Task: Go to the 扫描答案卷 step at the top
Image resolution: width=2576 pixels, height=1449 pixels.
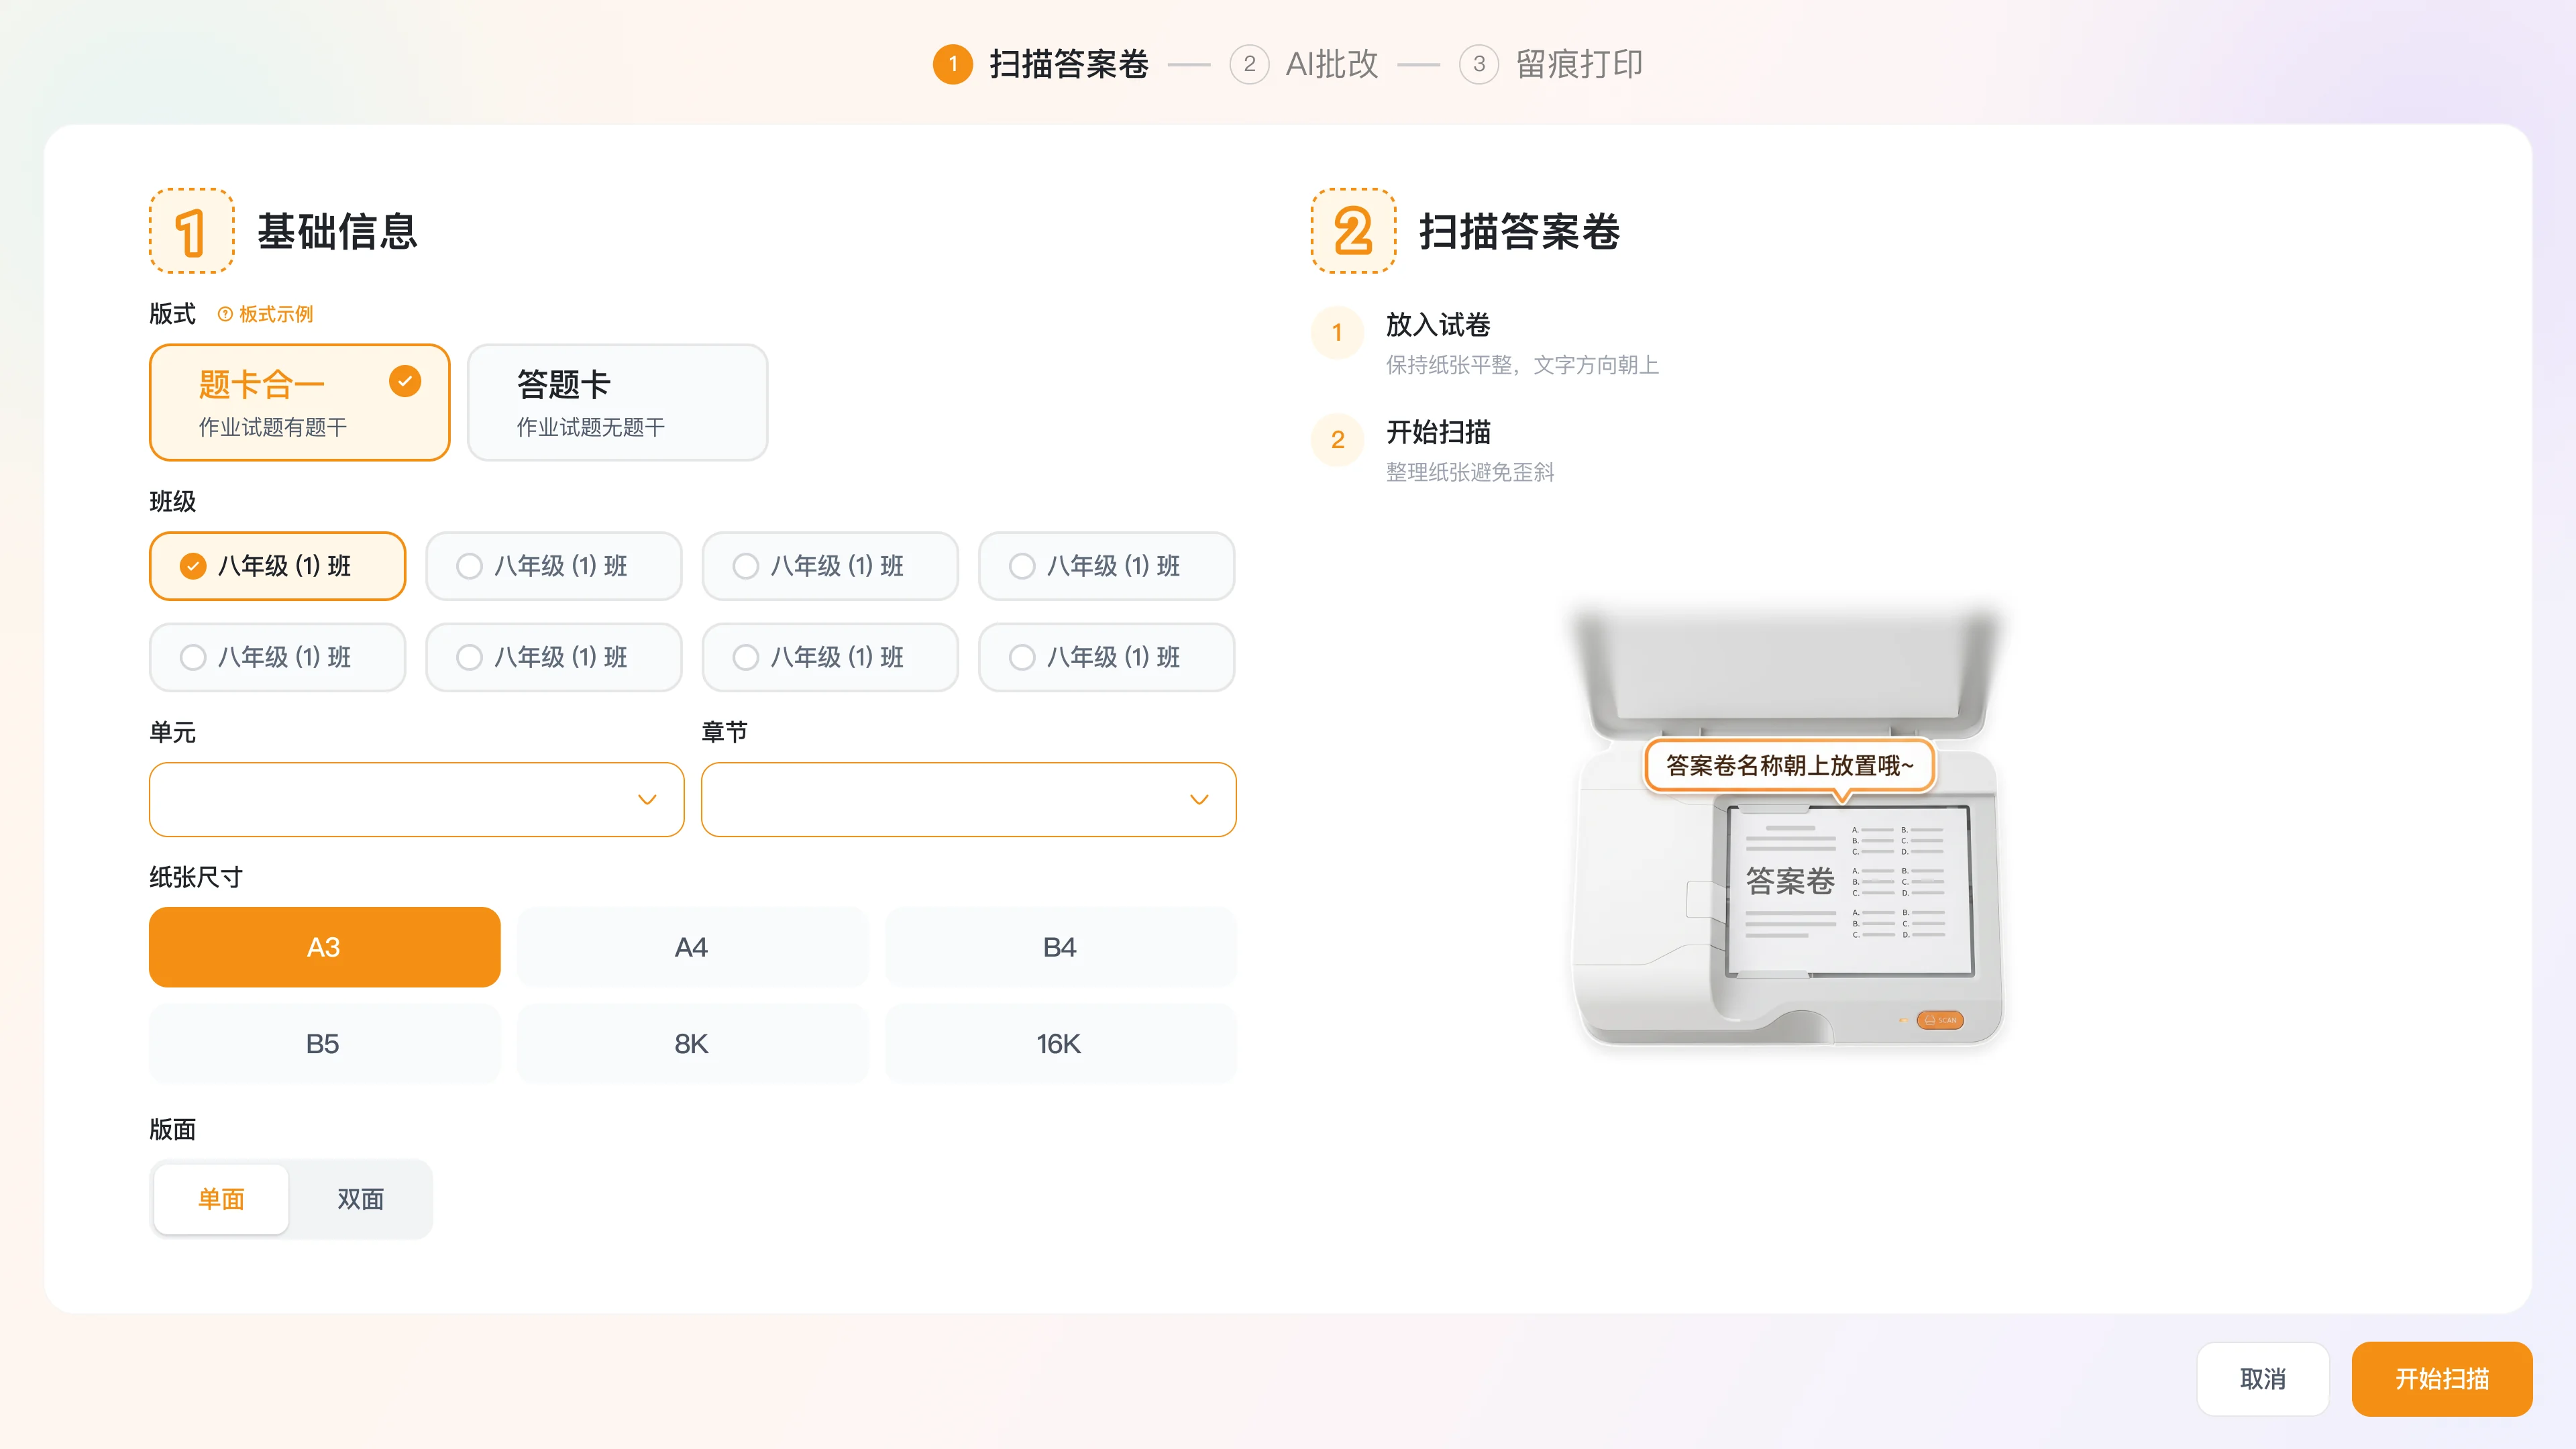Action: point(1041,64)
